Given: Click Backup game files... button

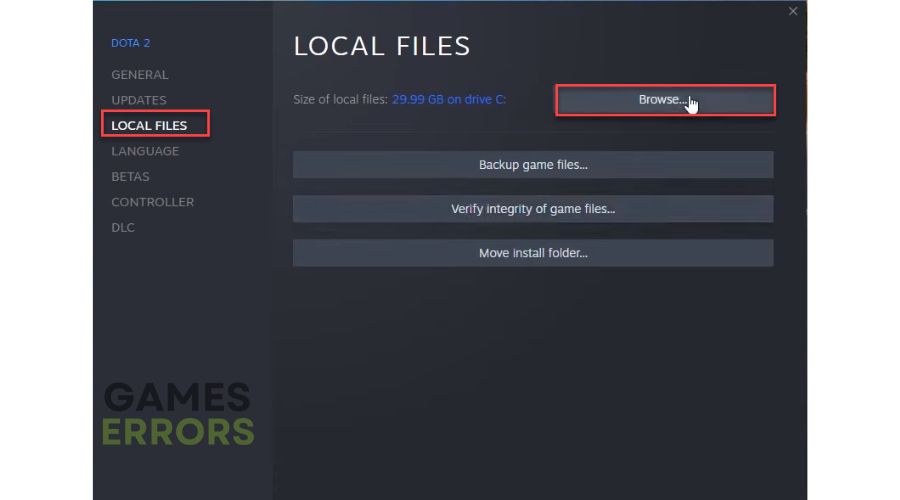Looking at the screenshot, I should click(x=533, y=165).
